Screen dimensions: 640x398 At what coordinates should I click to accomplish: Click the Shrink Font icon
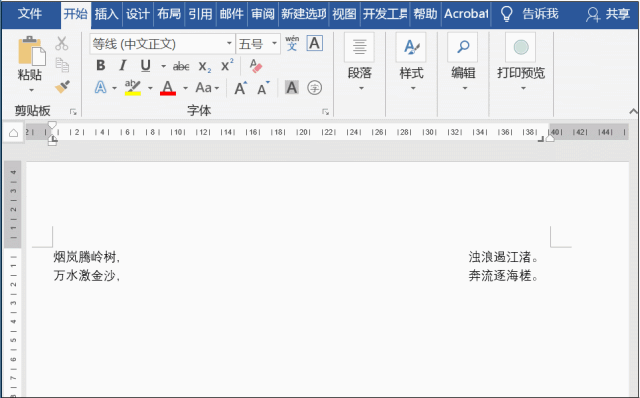tap(263, 88)
